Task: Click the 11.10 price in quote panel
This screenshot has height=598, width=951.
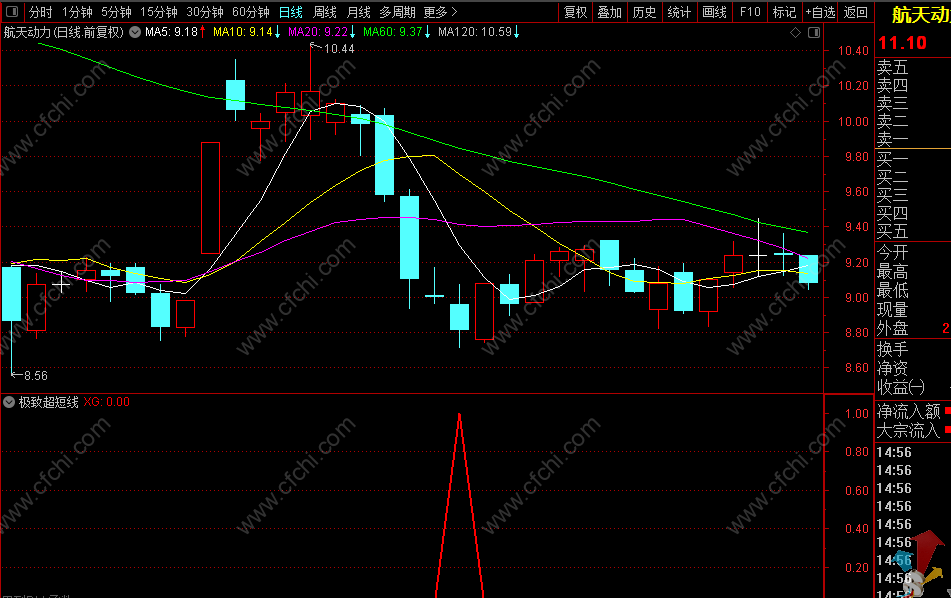Action: click(902, 43)
